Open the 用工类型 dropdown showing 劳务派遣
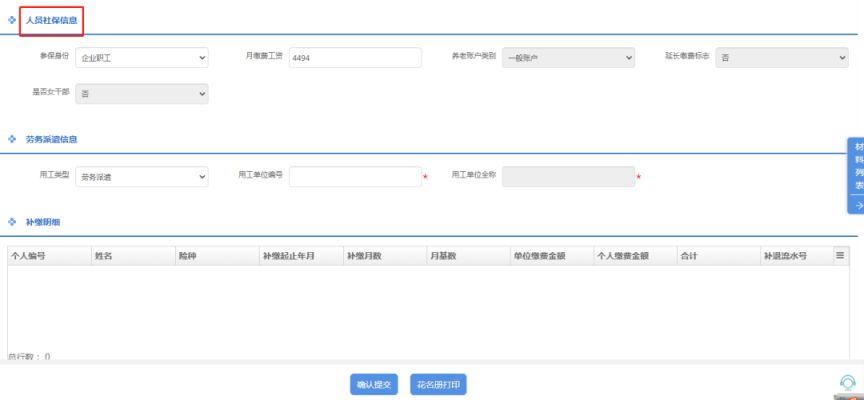864x400 pixels. (x=142, y=176)
